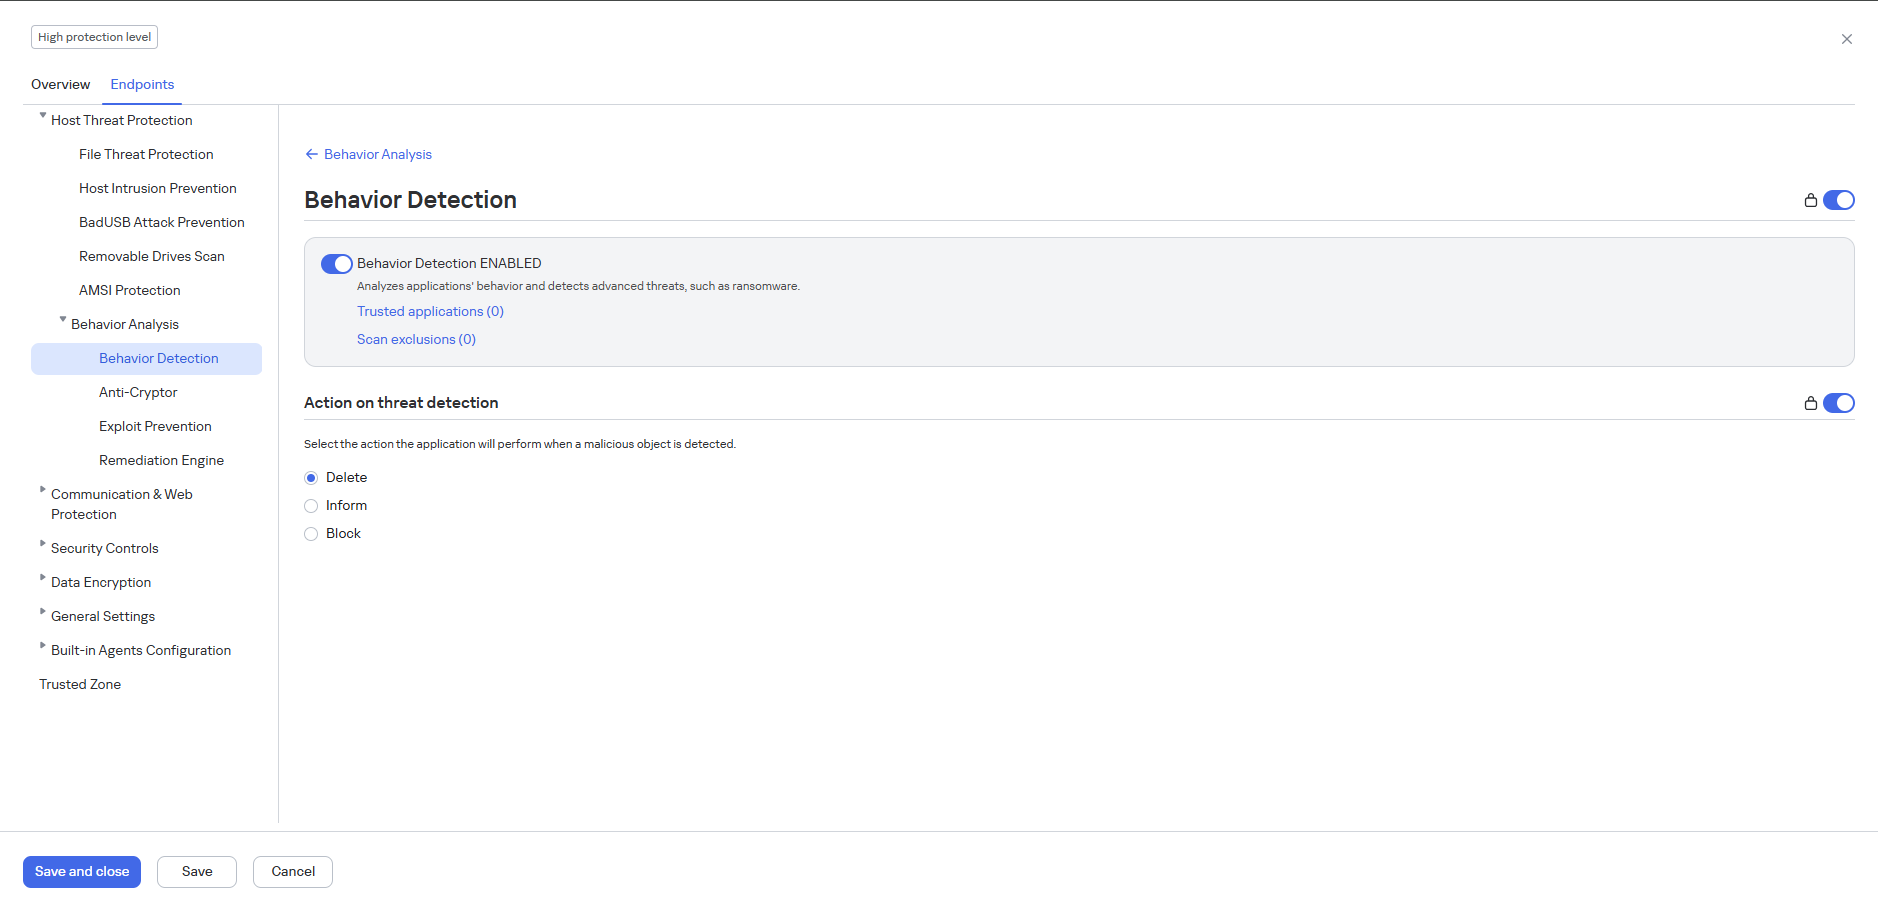
Task: Toggle the Behavior Detection ENABLED switch
Action: (x=336, y=264)
